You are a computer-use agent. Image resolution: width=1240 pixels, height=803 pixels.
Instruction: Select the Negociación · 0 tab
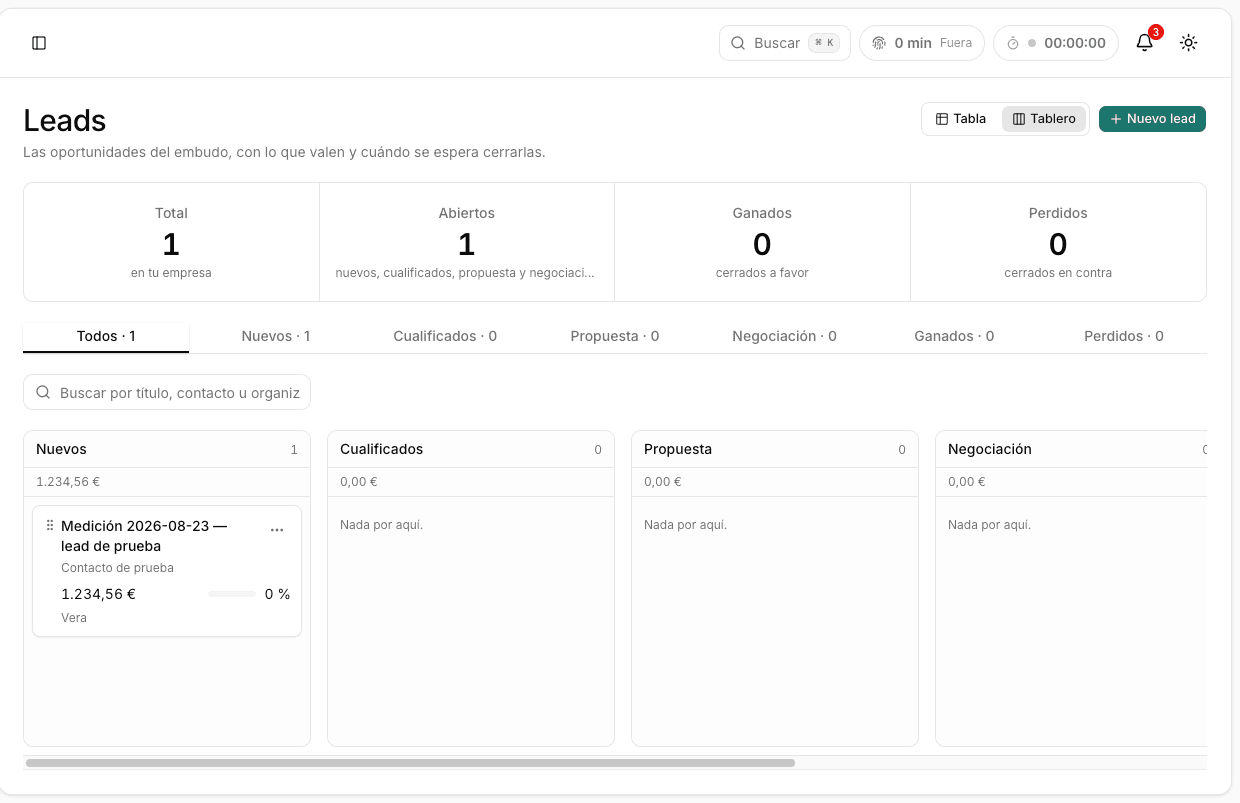tap(784, 336)
